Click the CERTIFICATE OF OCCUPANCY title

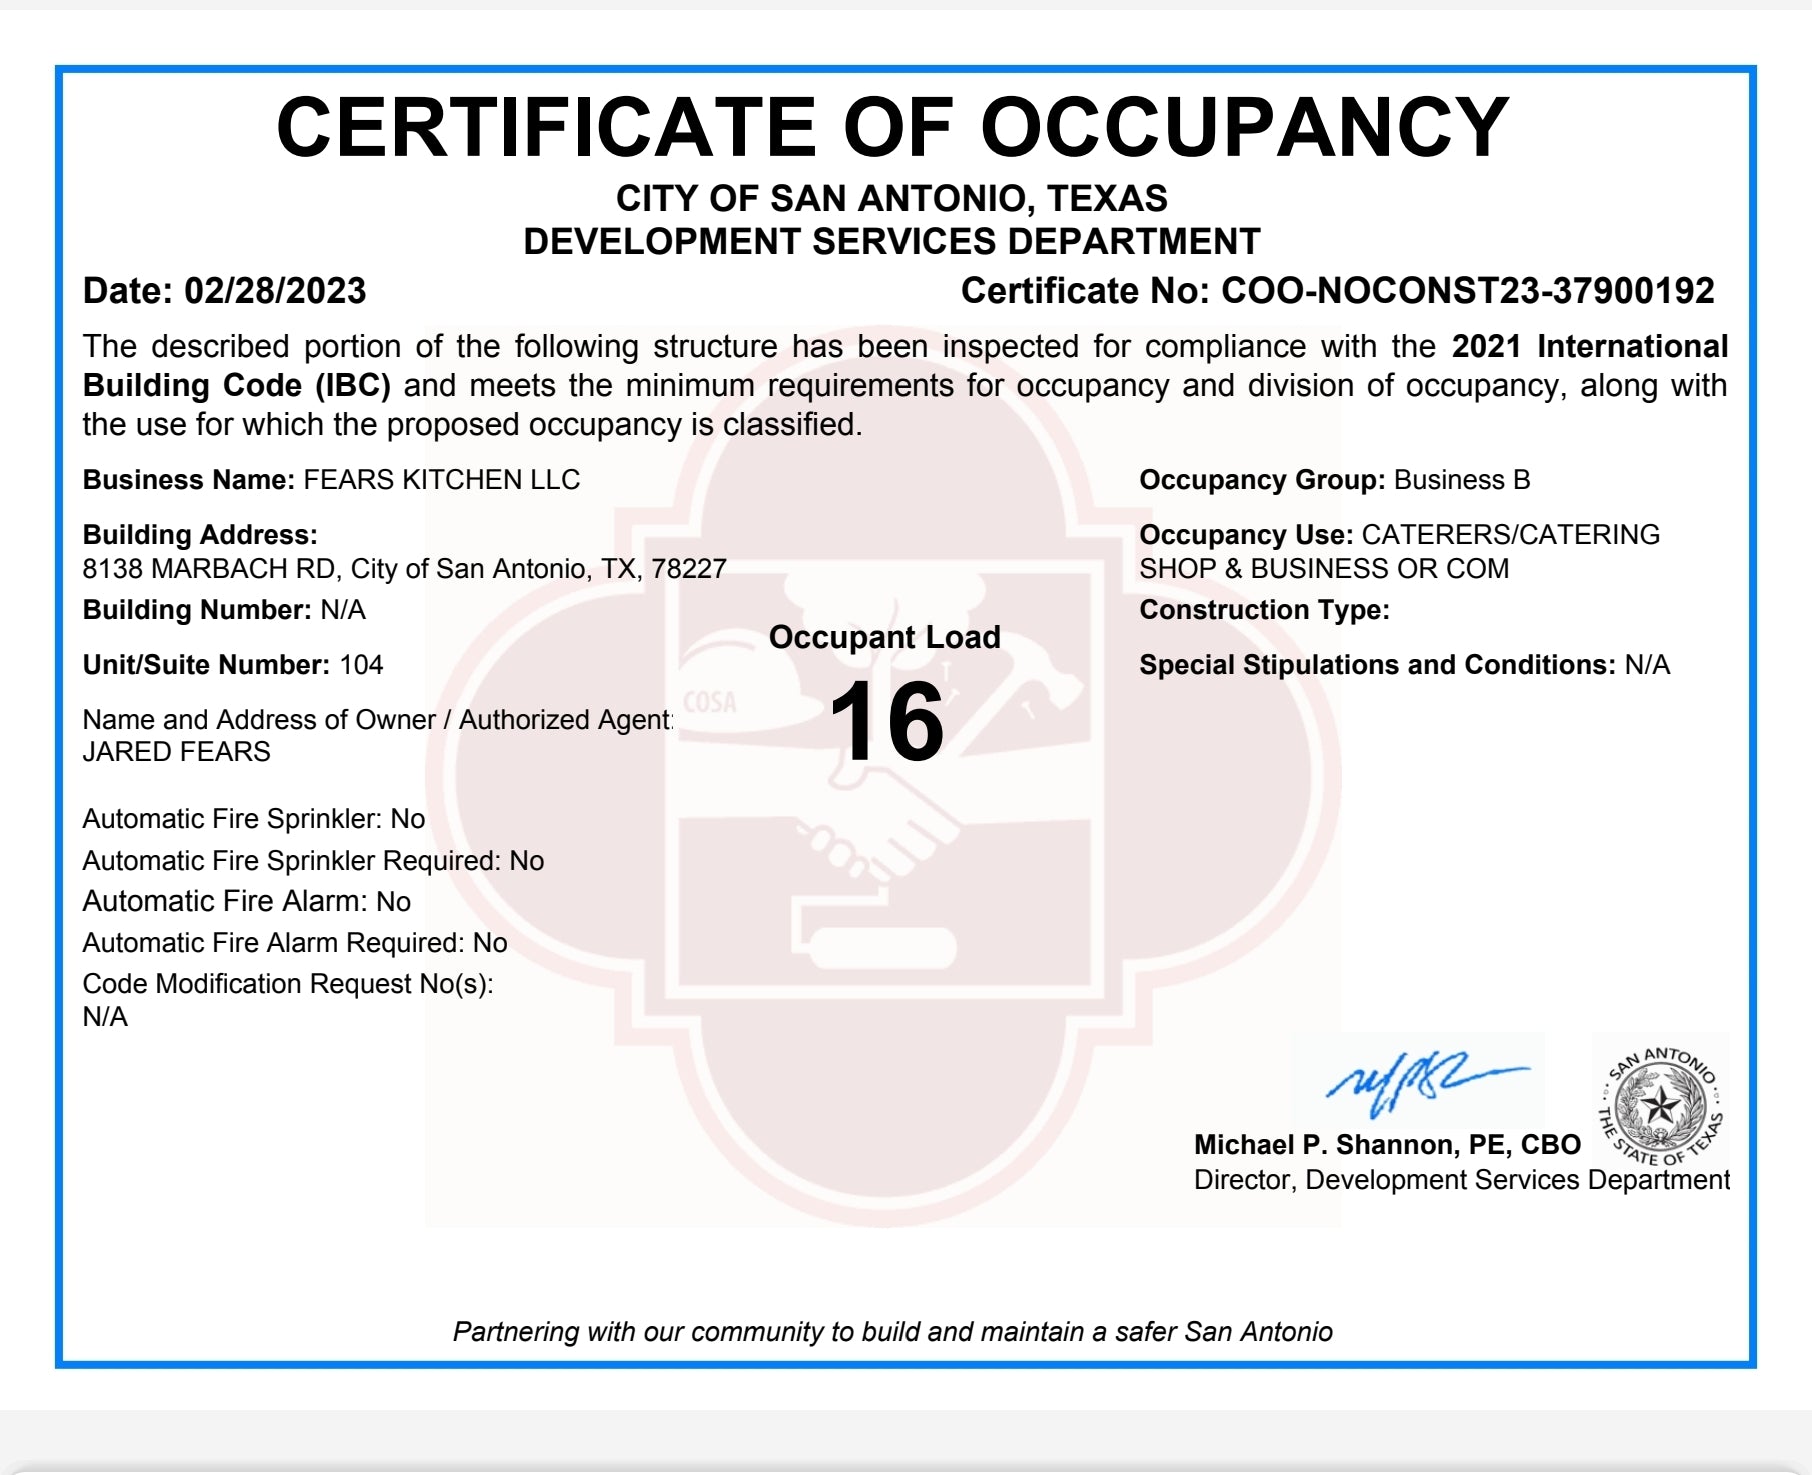(x=895, y=125)
